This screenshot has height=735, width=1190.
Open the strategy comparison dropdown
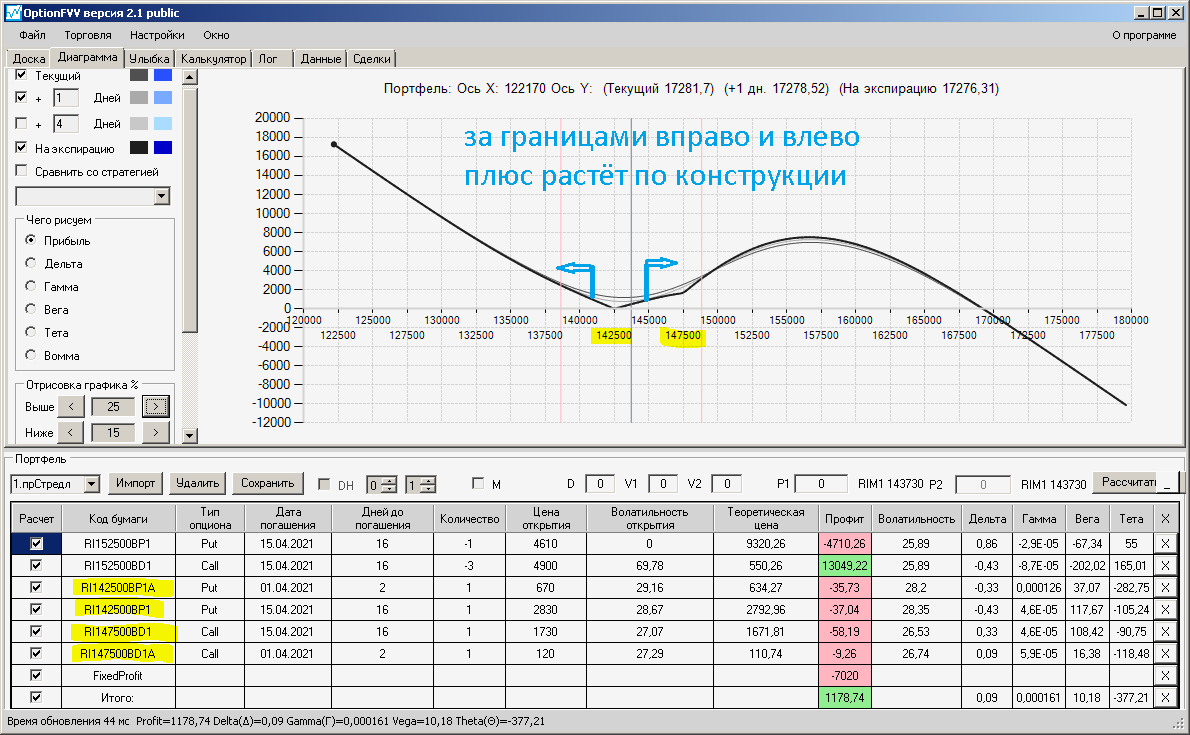click(x=161, y=196)
